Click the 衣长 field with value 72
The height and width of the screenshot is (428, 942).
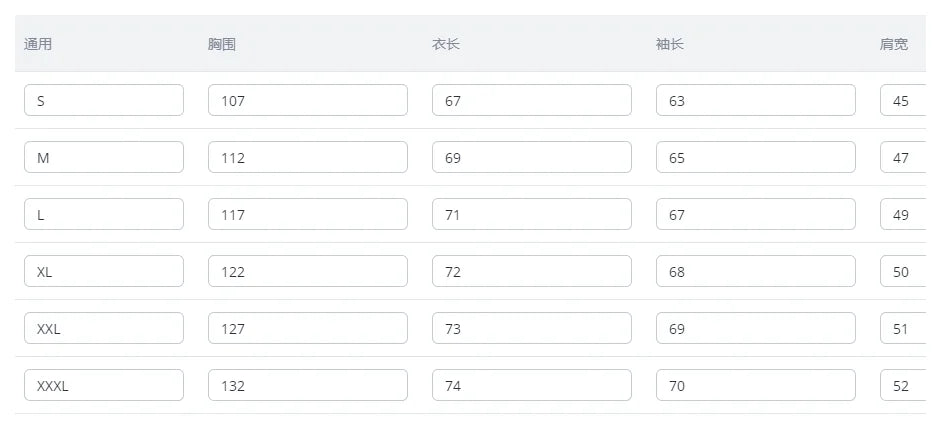tap(531, 271)
